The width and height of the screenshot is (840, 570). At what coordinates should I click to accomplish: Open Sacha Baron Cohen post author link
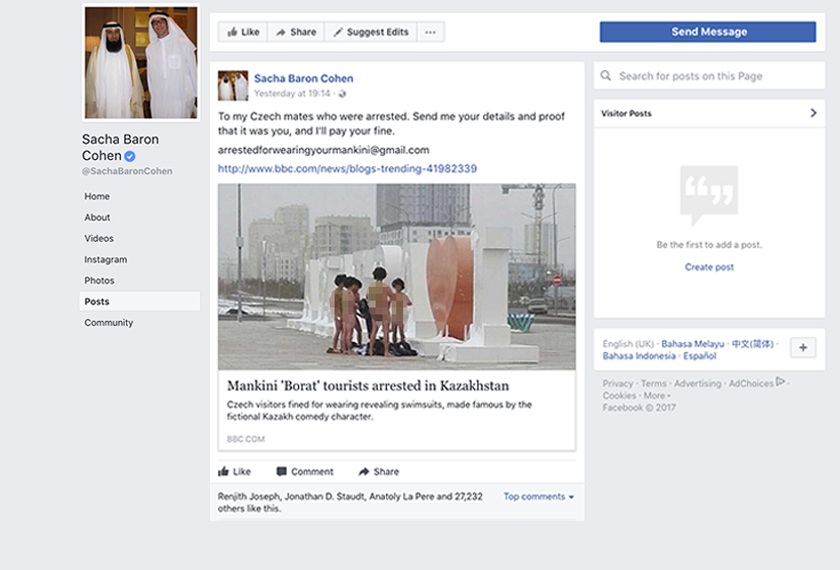304,78
